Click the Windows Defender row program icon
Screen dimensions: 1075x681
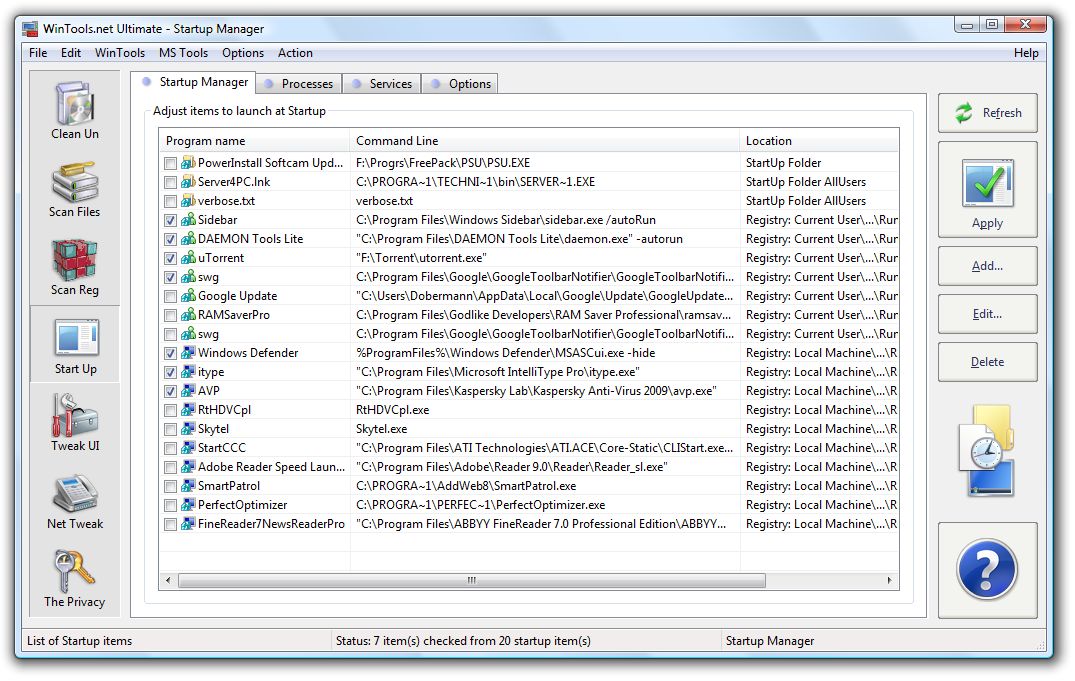click(189, 353)
